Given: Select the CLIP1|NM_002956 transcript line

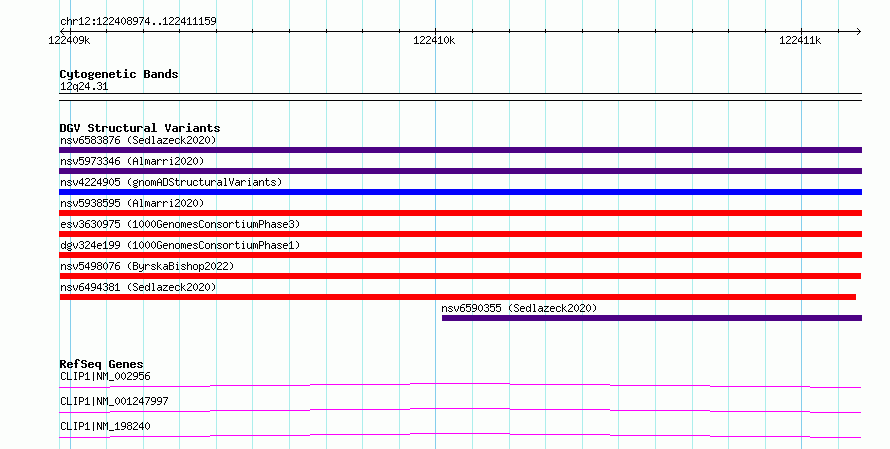Looking at the screenshot, I should pos(460,386).
